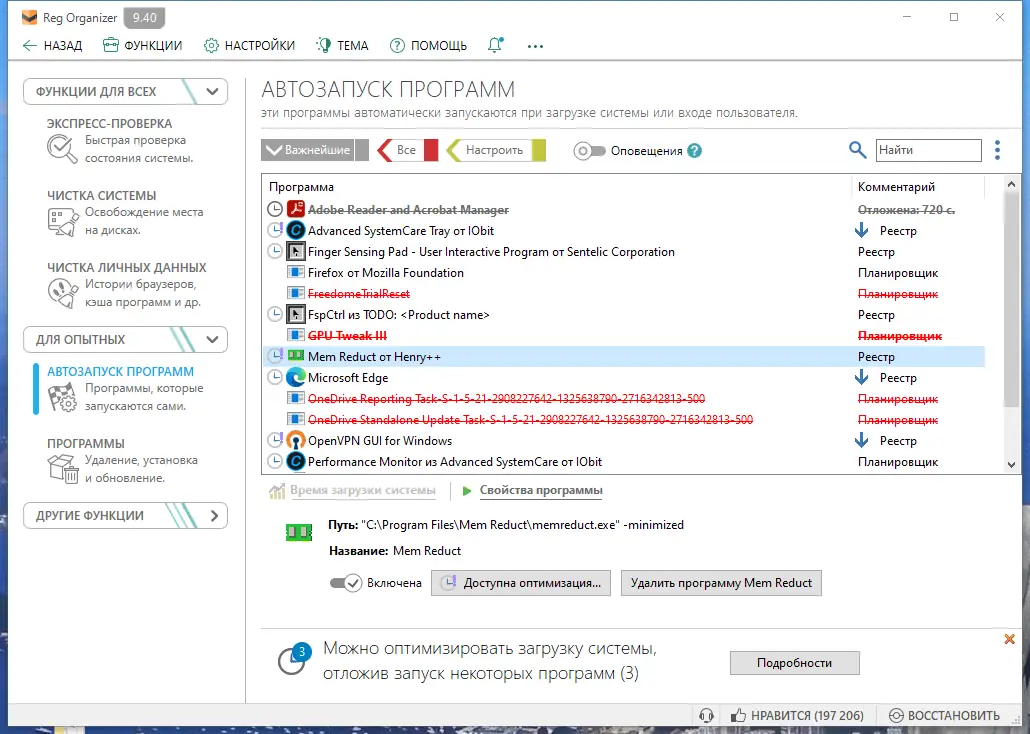1030x734 pixels.
Task: Click the Программы box and trash icon
Action: pos(62,469)
